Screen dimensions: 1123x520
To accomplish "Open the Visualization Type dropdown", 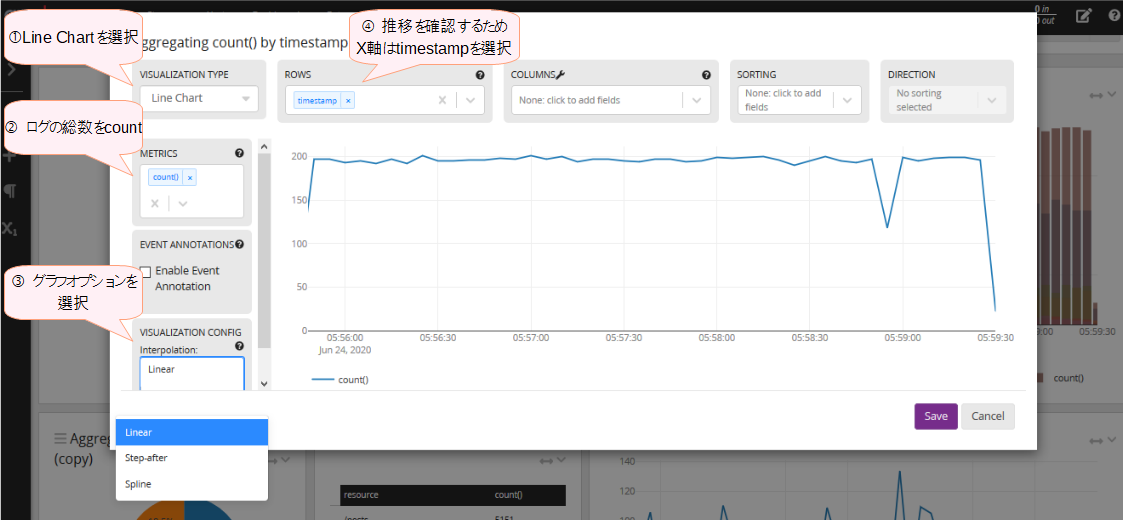I will [x=199, y=98].
